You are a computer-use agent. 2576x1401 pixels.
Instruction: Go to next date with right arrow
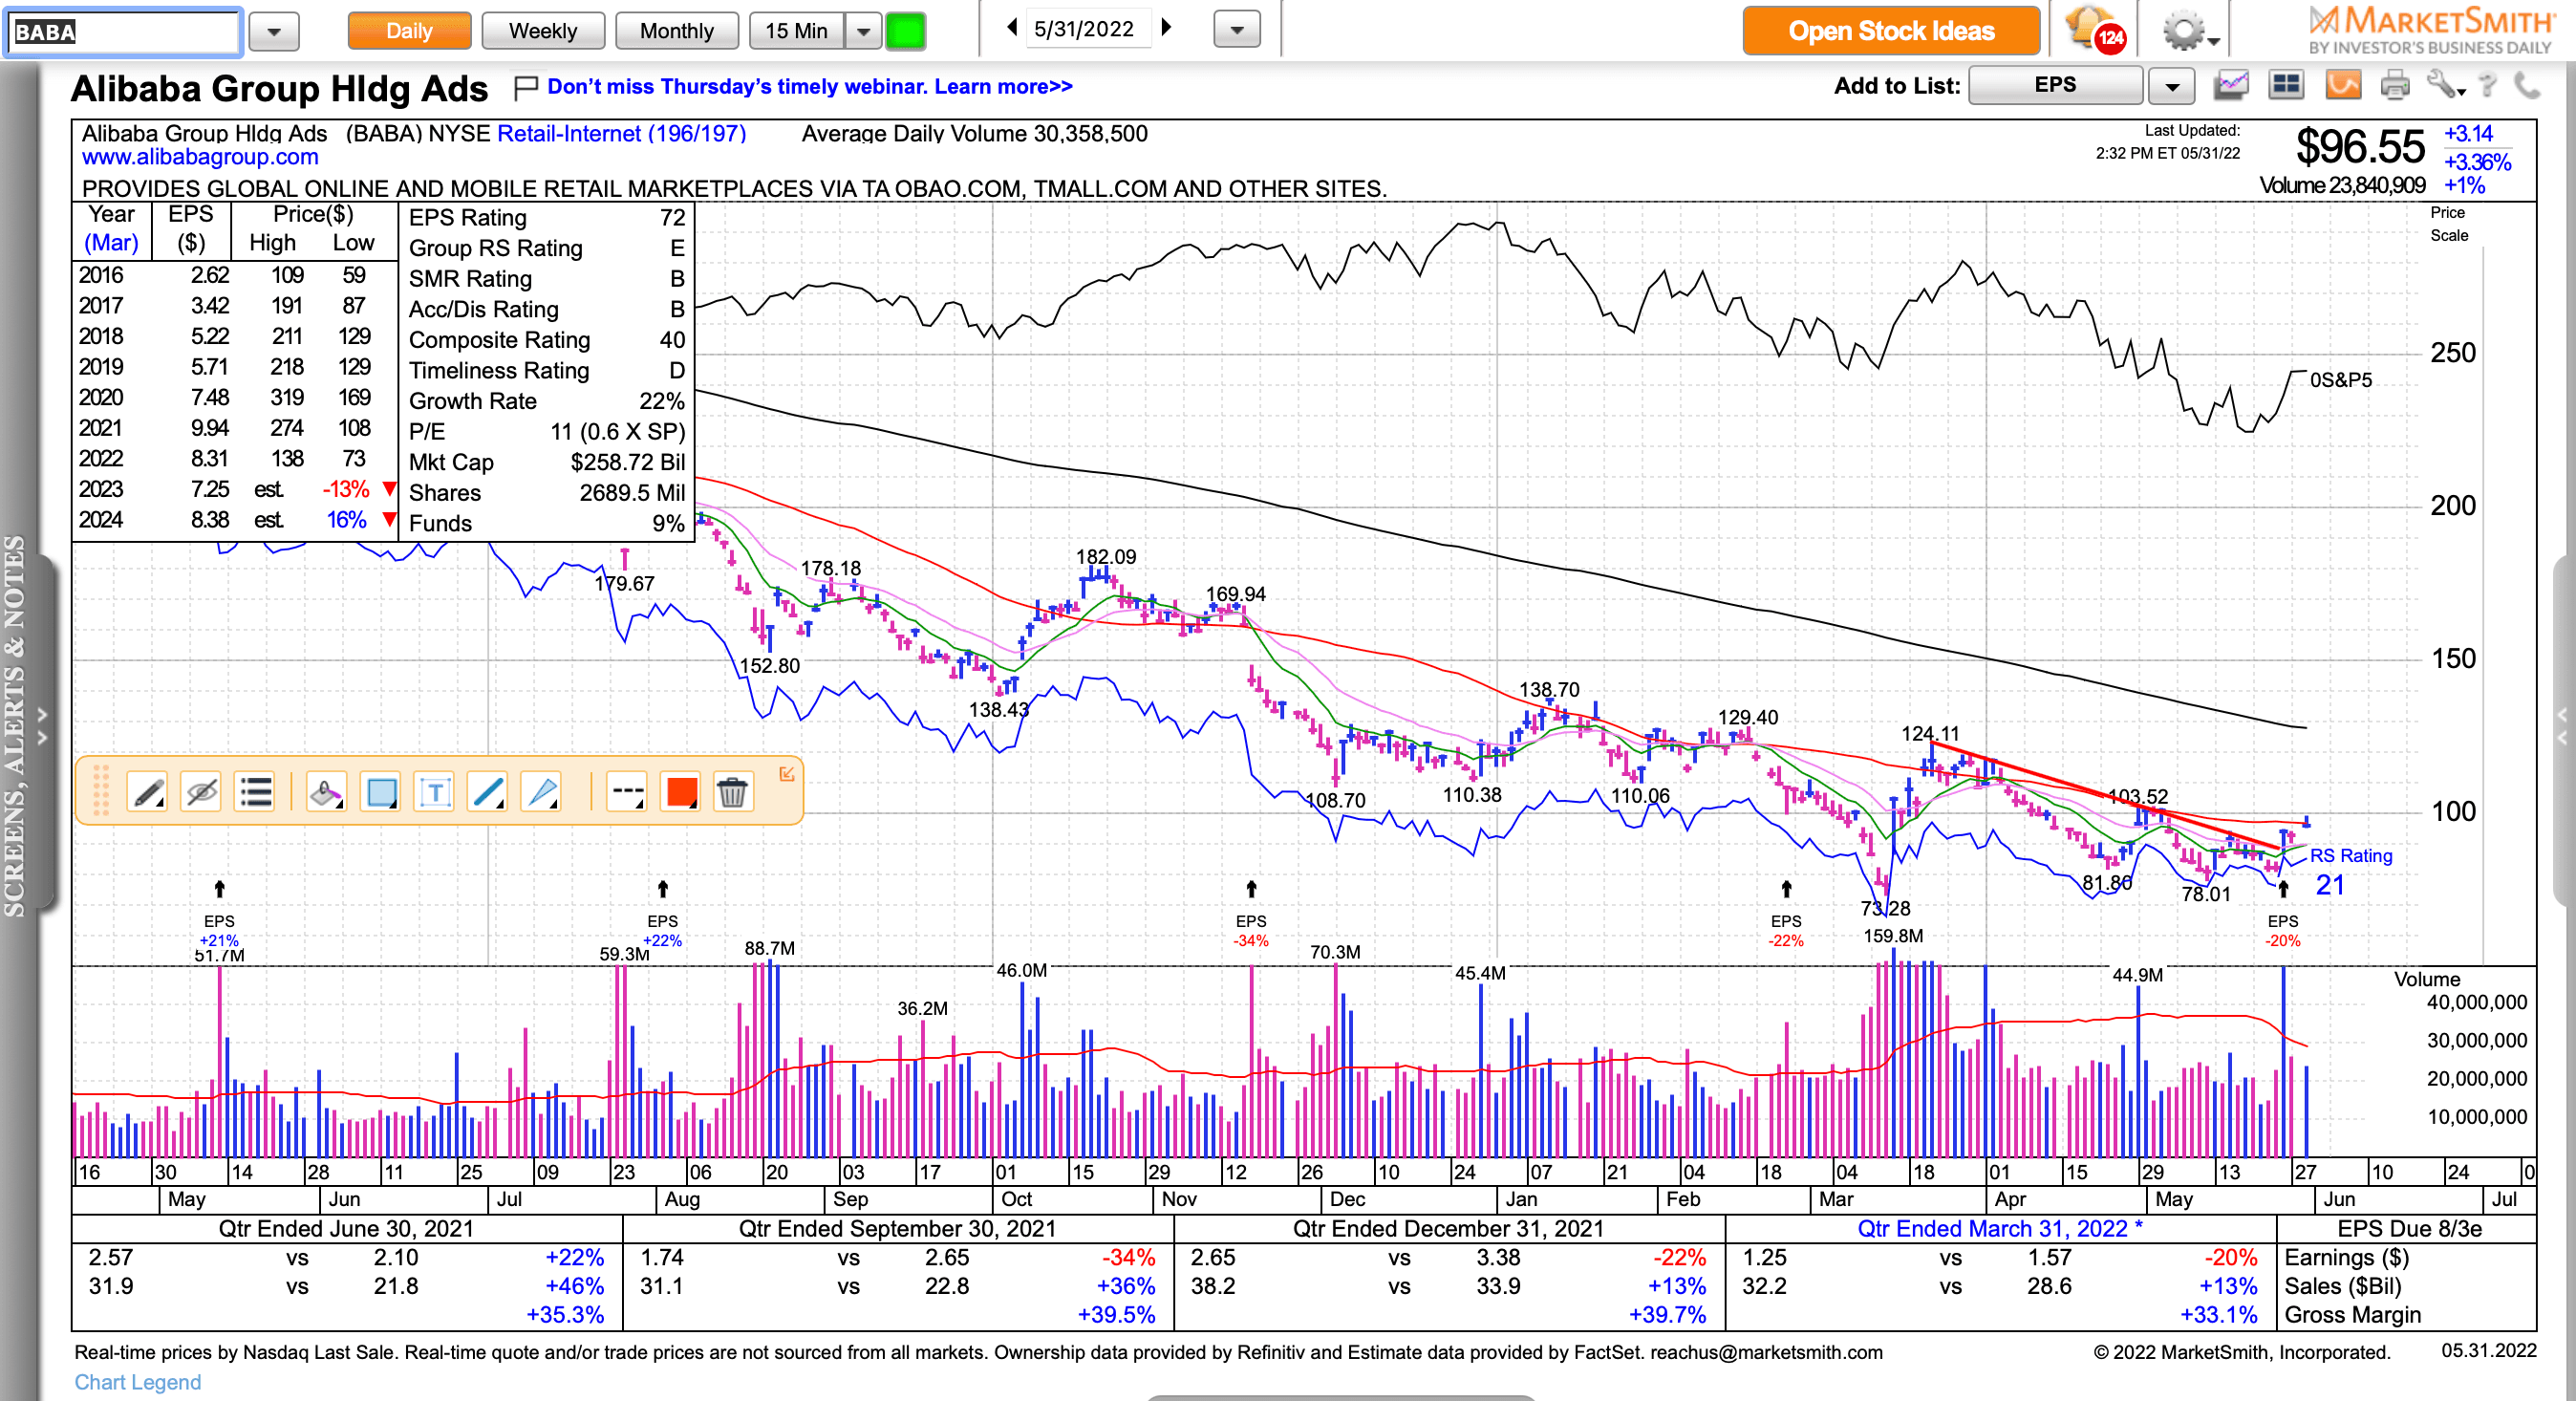tap(1166, 28)
